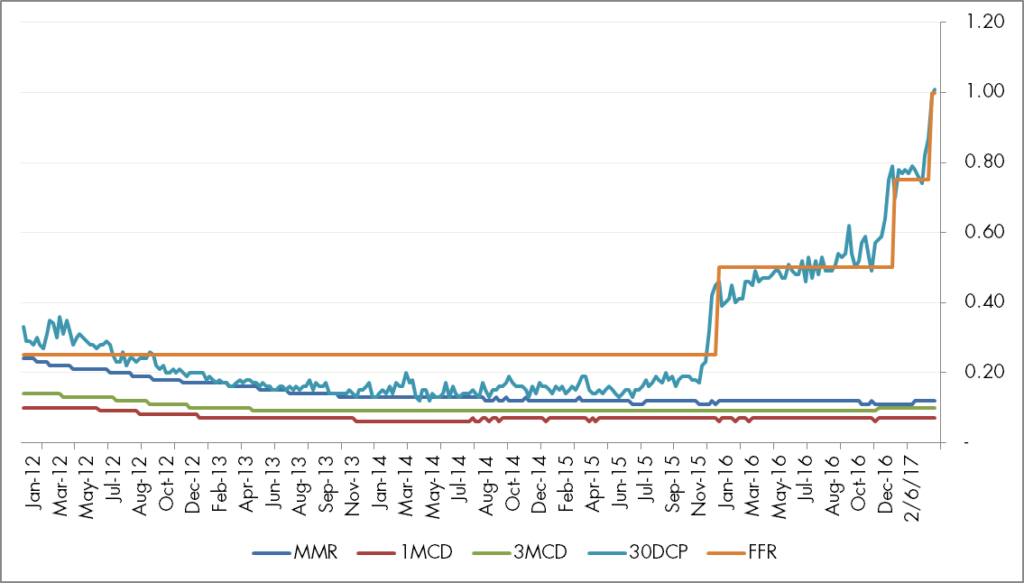
Task: Click the 0.20 y-axis value
Action: pyautogui.click(x=984, y=372)
